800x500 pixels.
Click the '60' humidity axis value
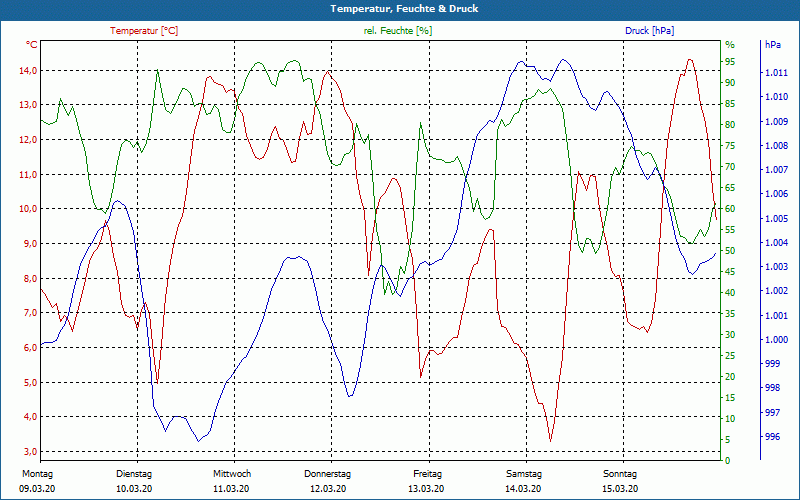(x=730, y=209)
